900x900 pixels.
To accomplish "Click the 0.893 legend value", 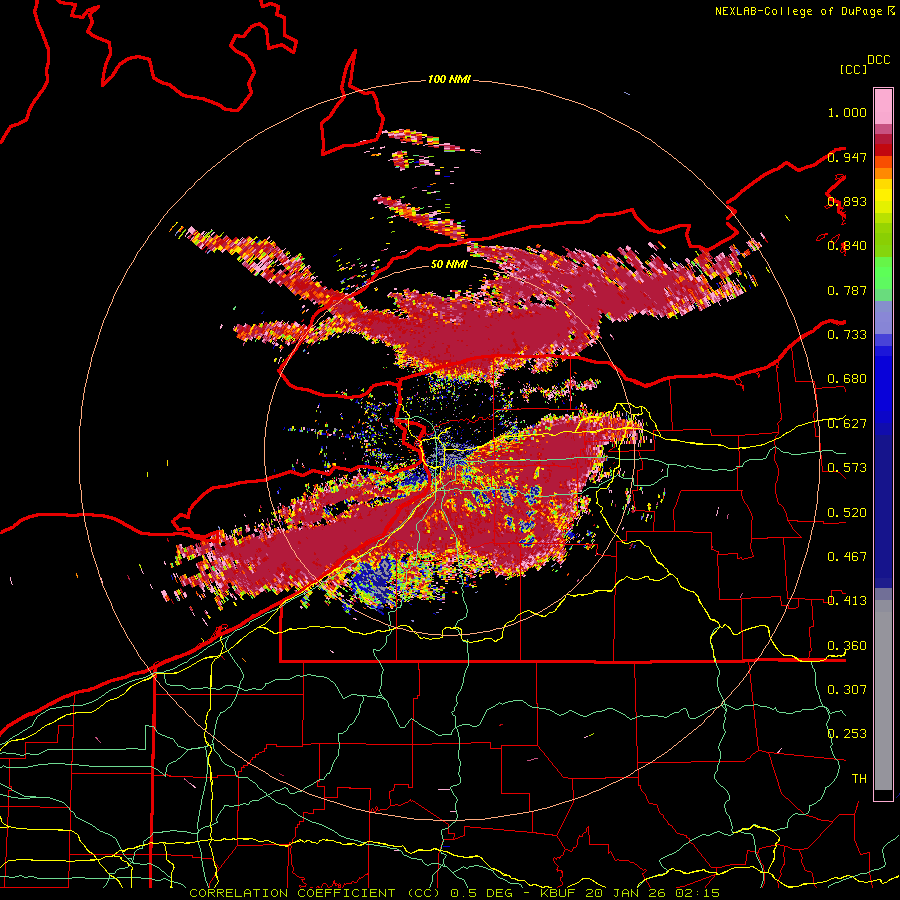I will [x=847, y=201].
